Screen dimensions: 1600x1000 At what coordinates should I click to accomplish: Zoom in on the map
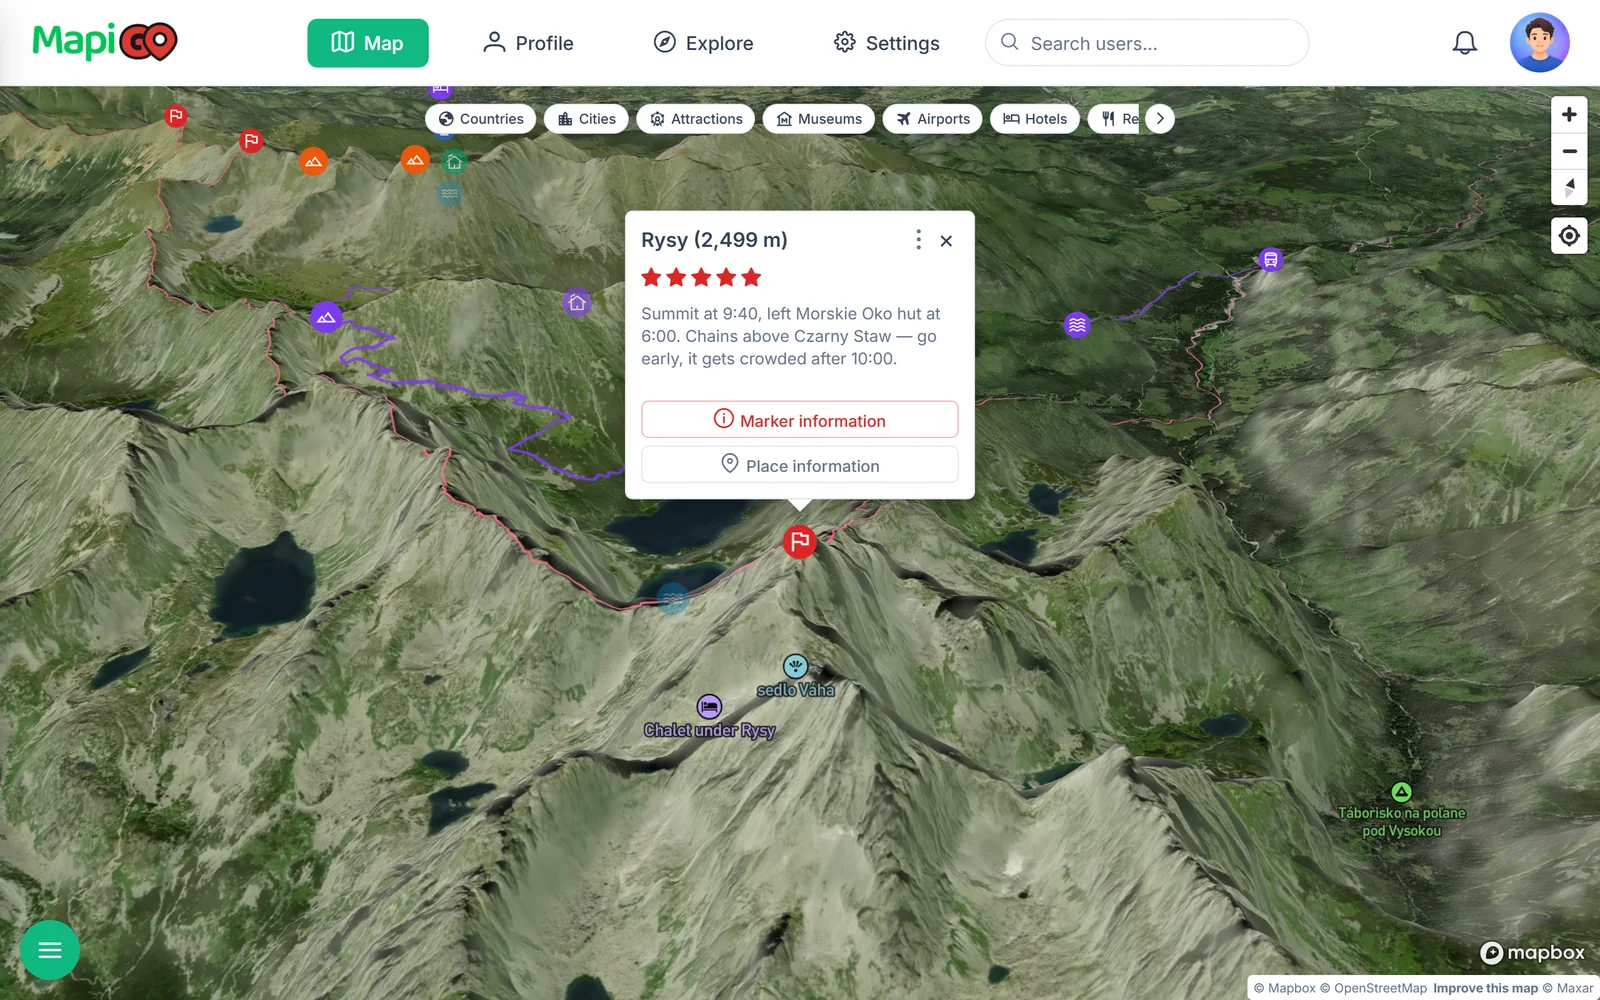1569,115
